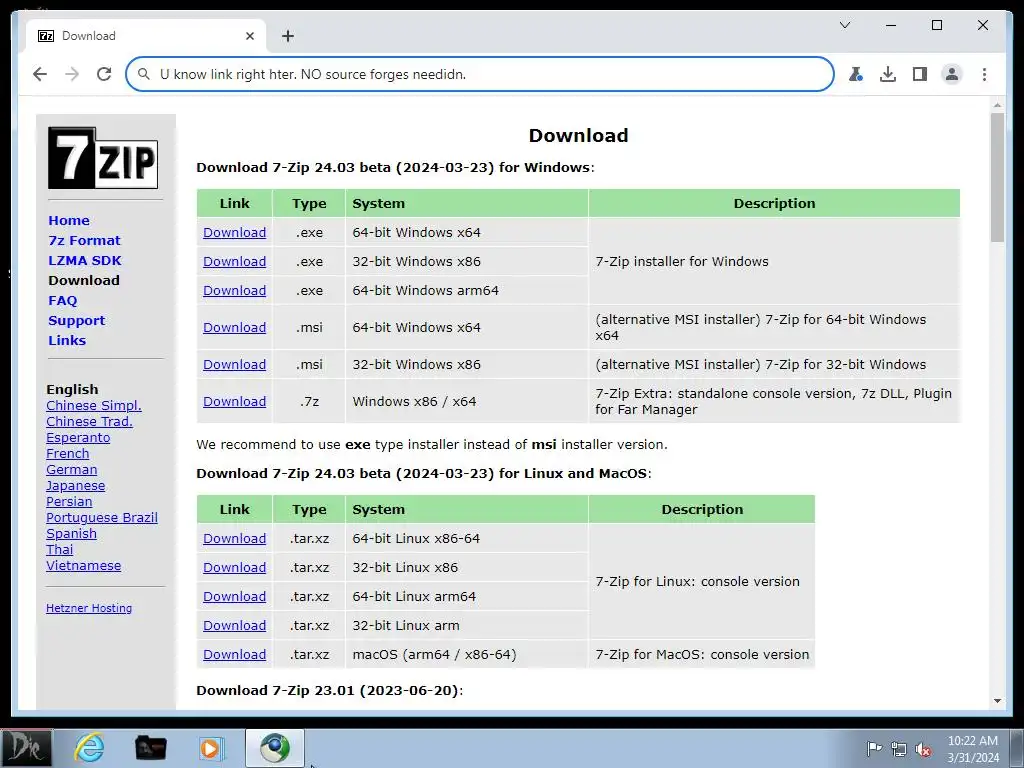Open the profile avatar icon
This screenshot has width=1024, height=768.
(x=952, y=74)
